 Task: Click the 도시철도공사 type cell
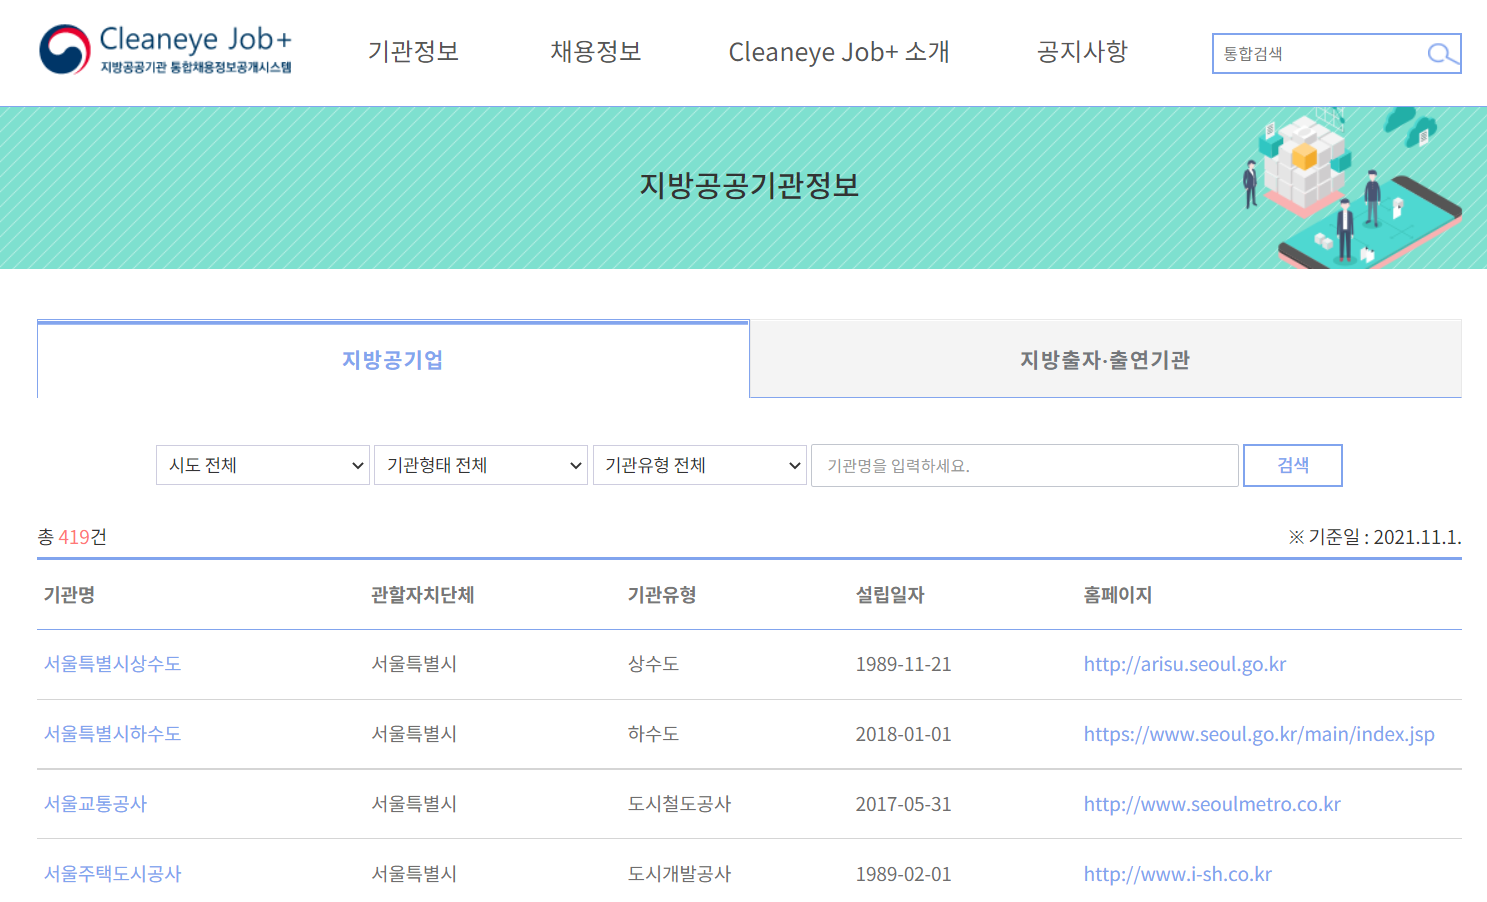679,804
